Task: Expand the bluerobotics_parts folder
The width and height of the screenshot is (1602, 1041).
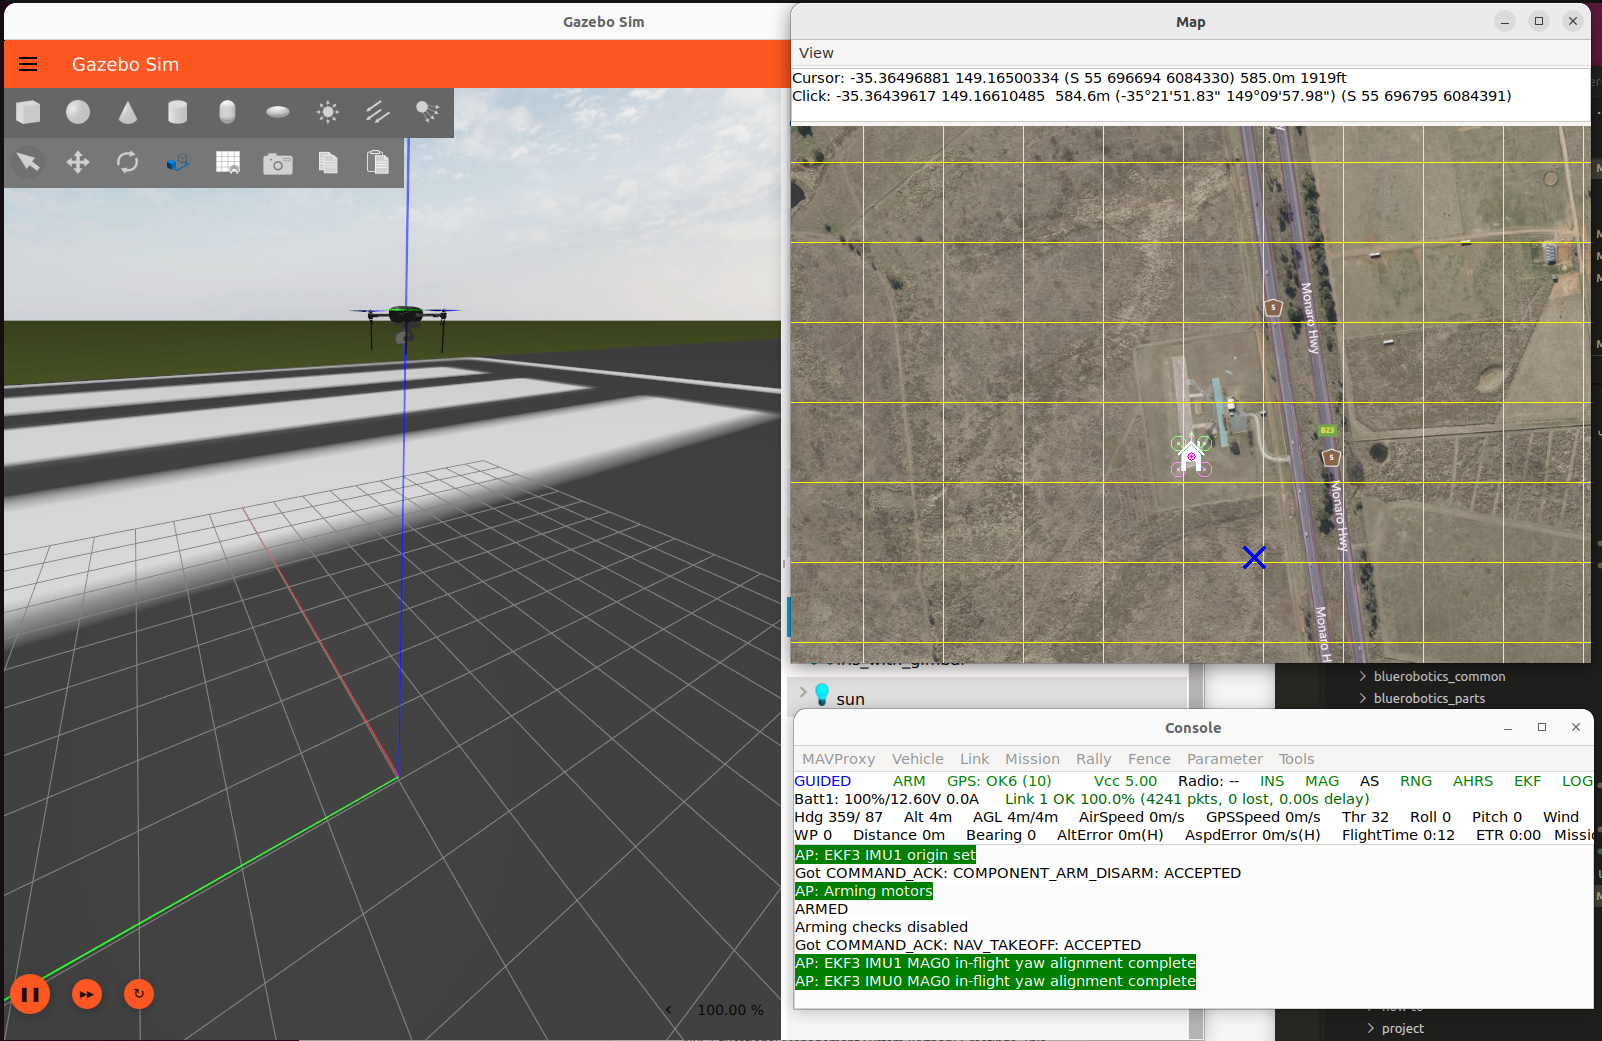Action: [1362, 698]
